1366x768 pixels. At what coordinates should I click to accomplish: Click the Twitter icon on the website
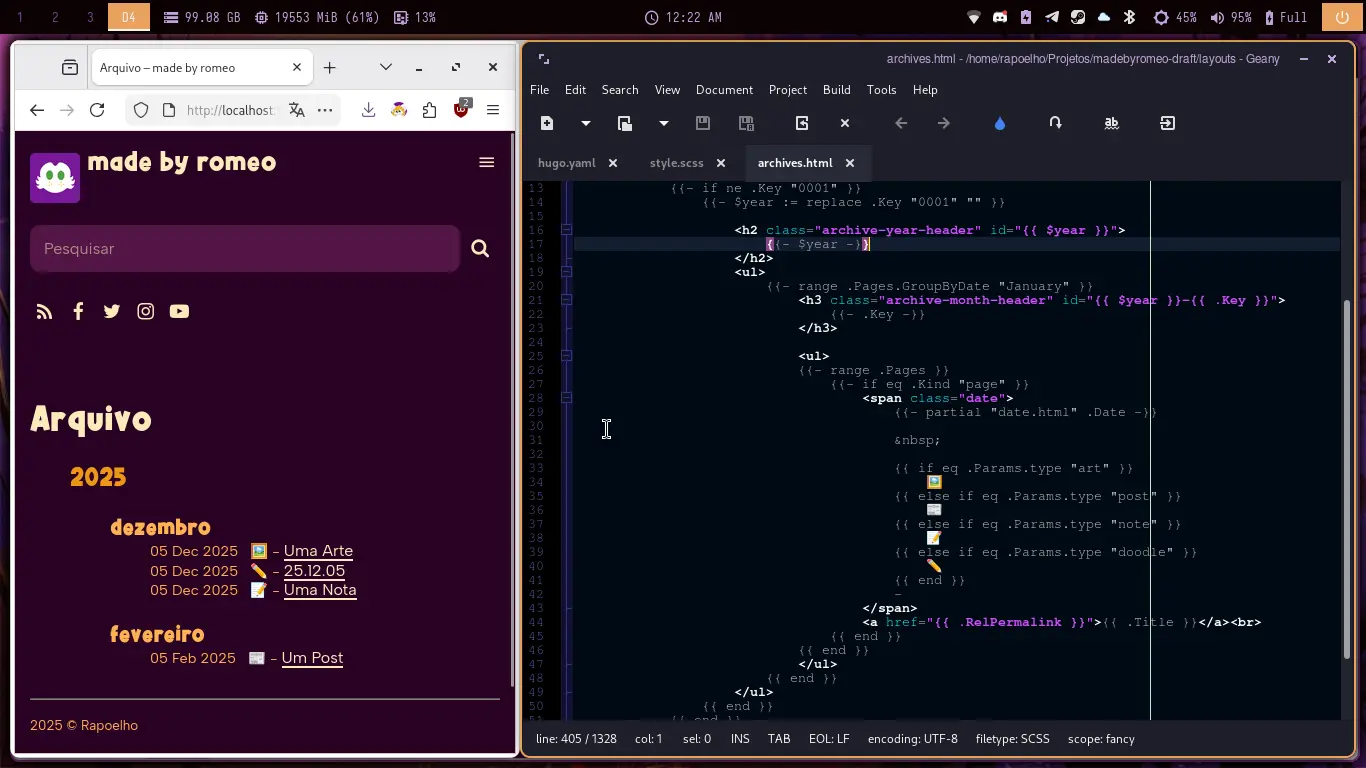tap(112, 311)
